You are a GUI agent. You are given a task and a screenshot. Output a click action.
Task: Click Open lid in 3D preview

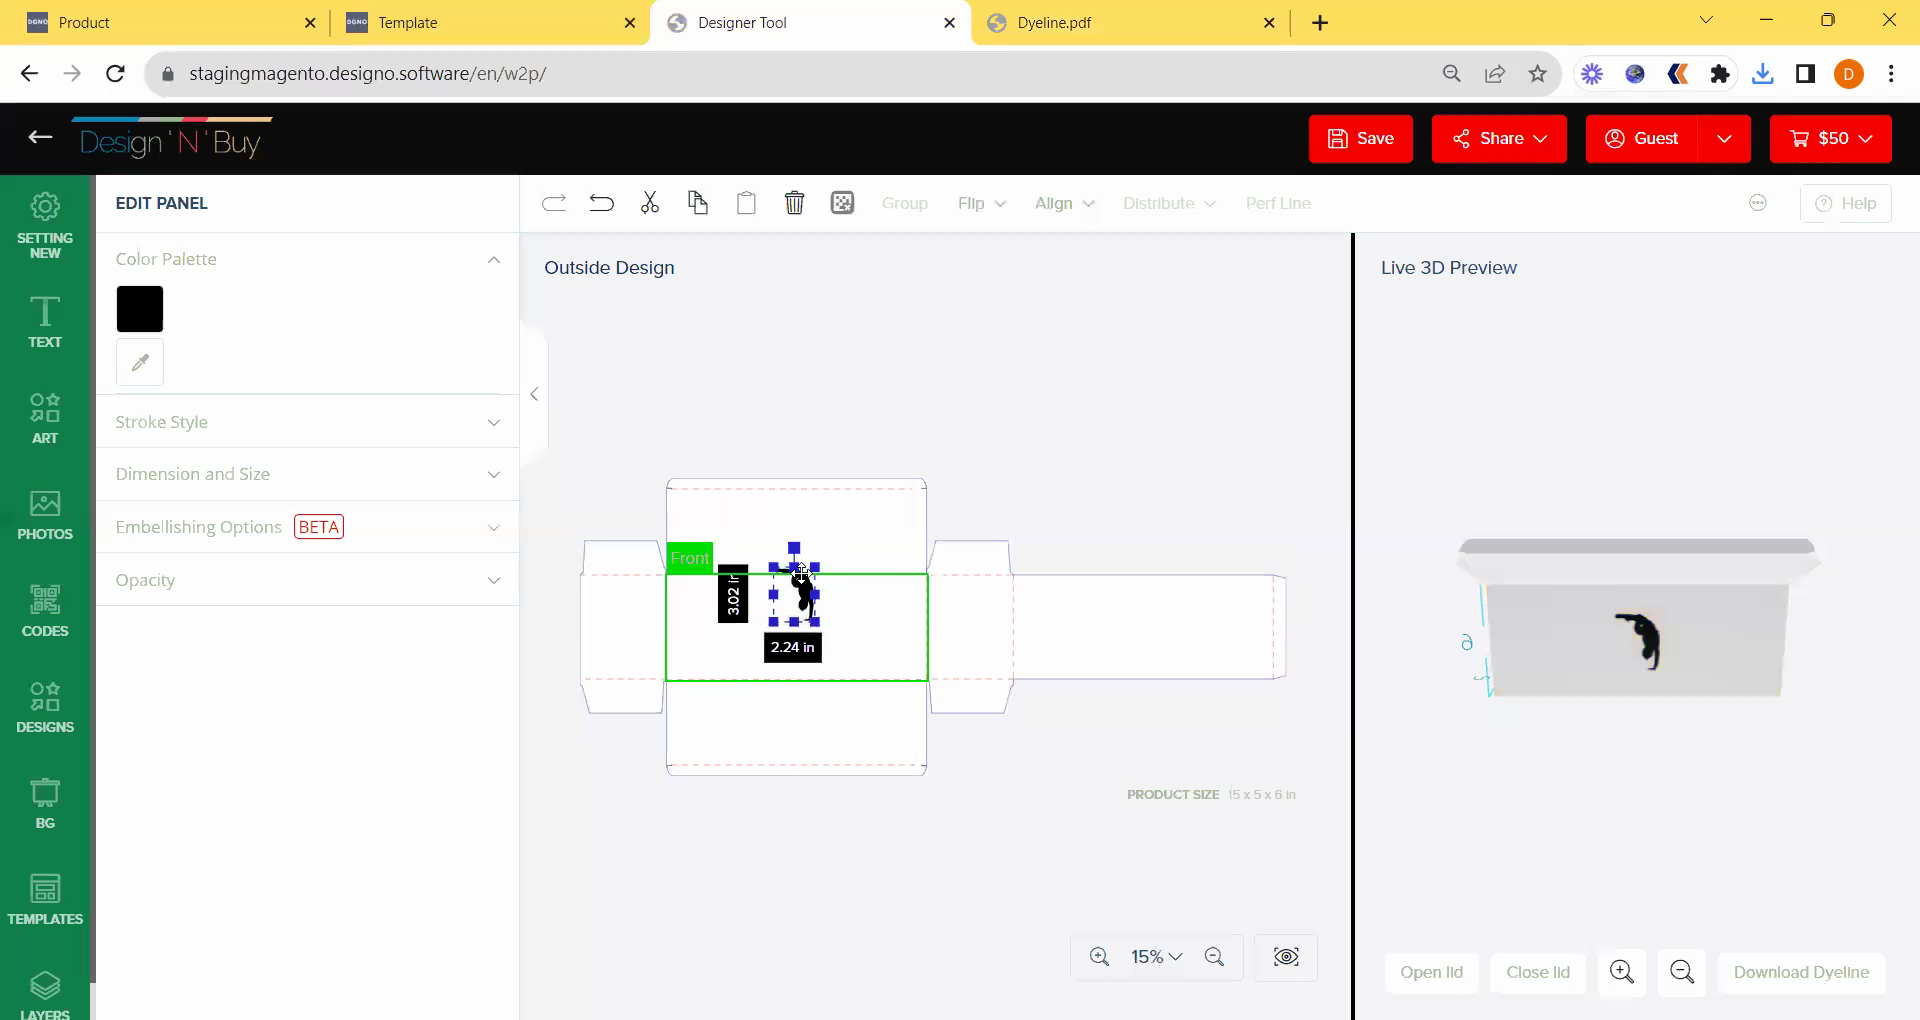pos(1431,972)
